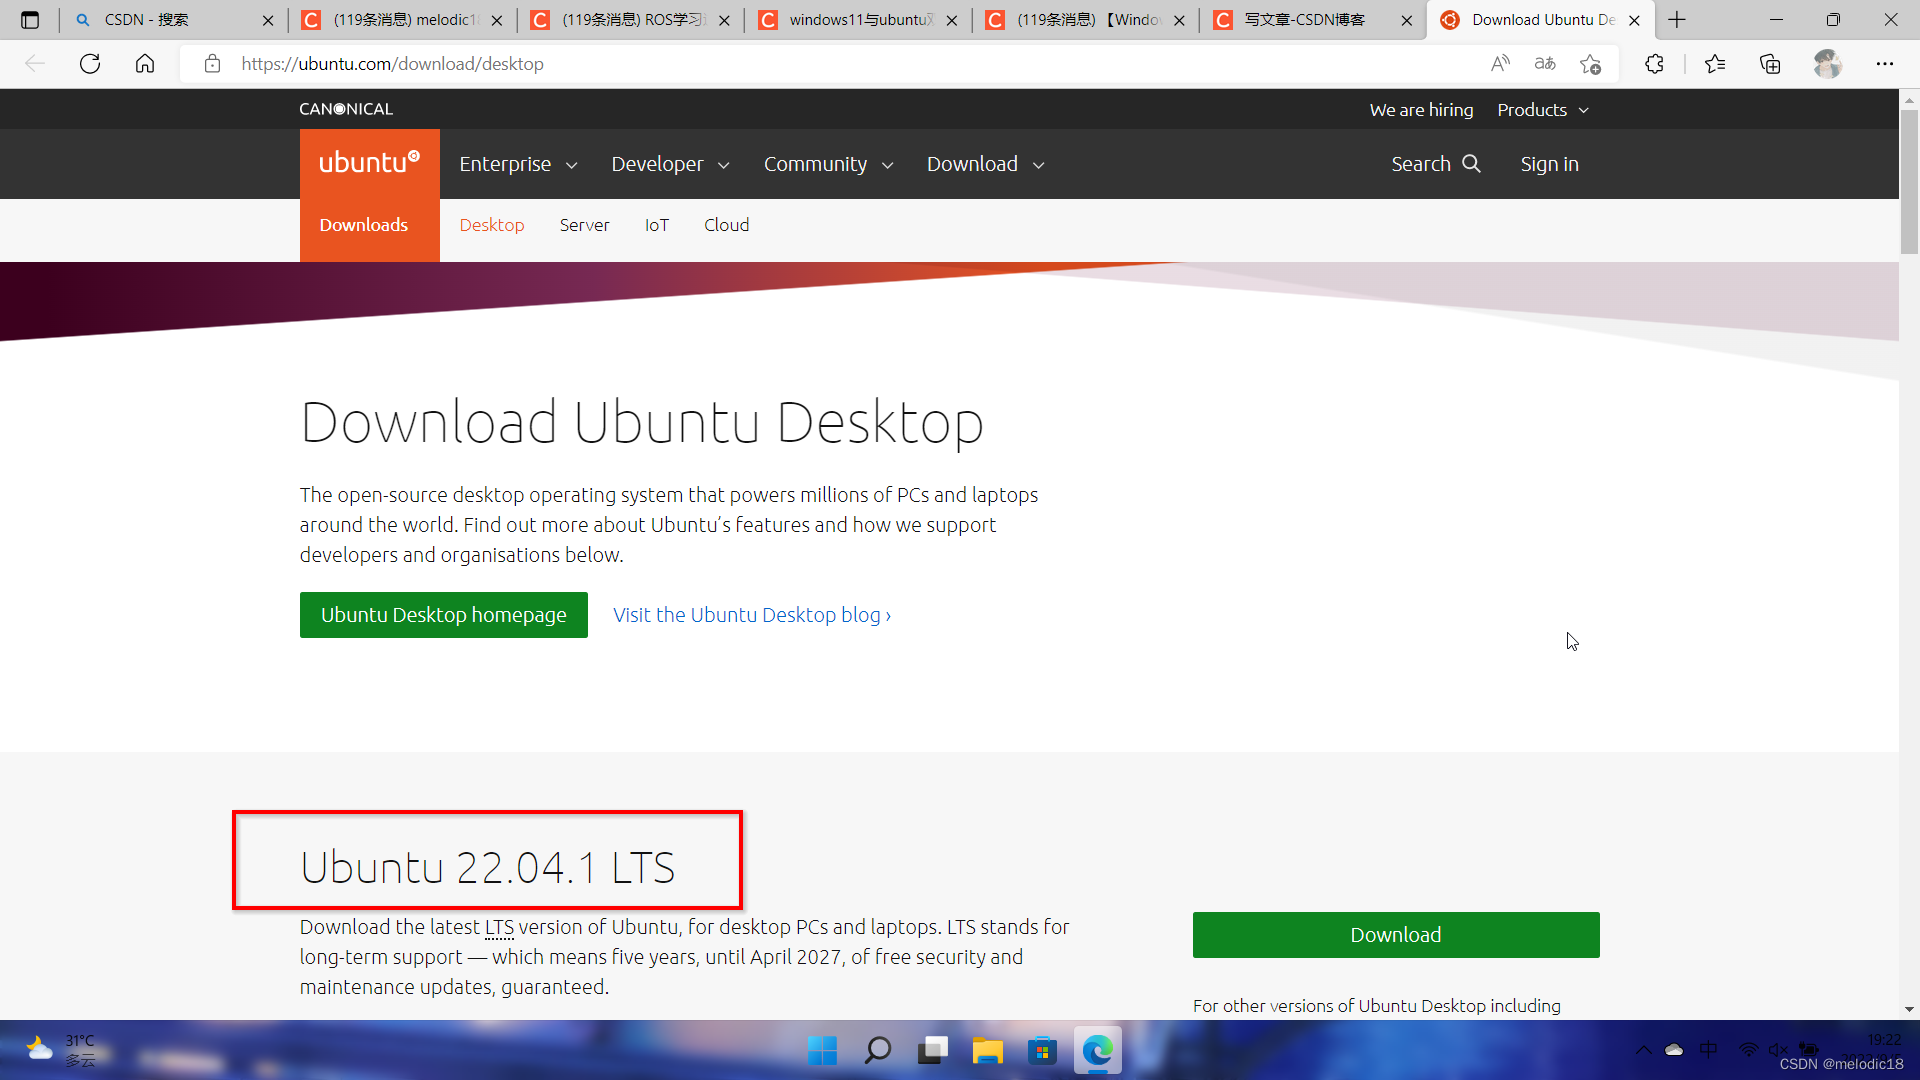Click the Ubuntu Desktop homepage button

[x=444, y=615]
